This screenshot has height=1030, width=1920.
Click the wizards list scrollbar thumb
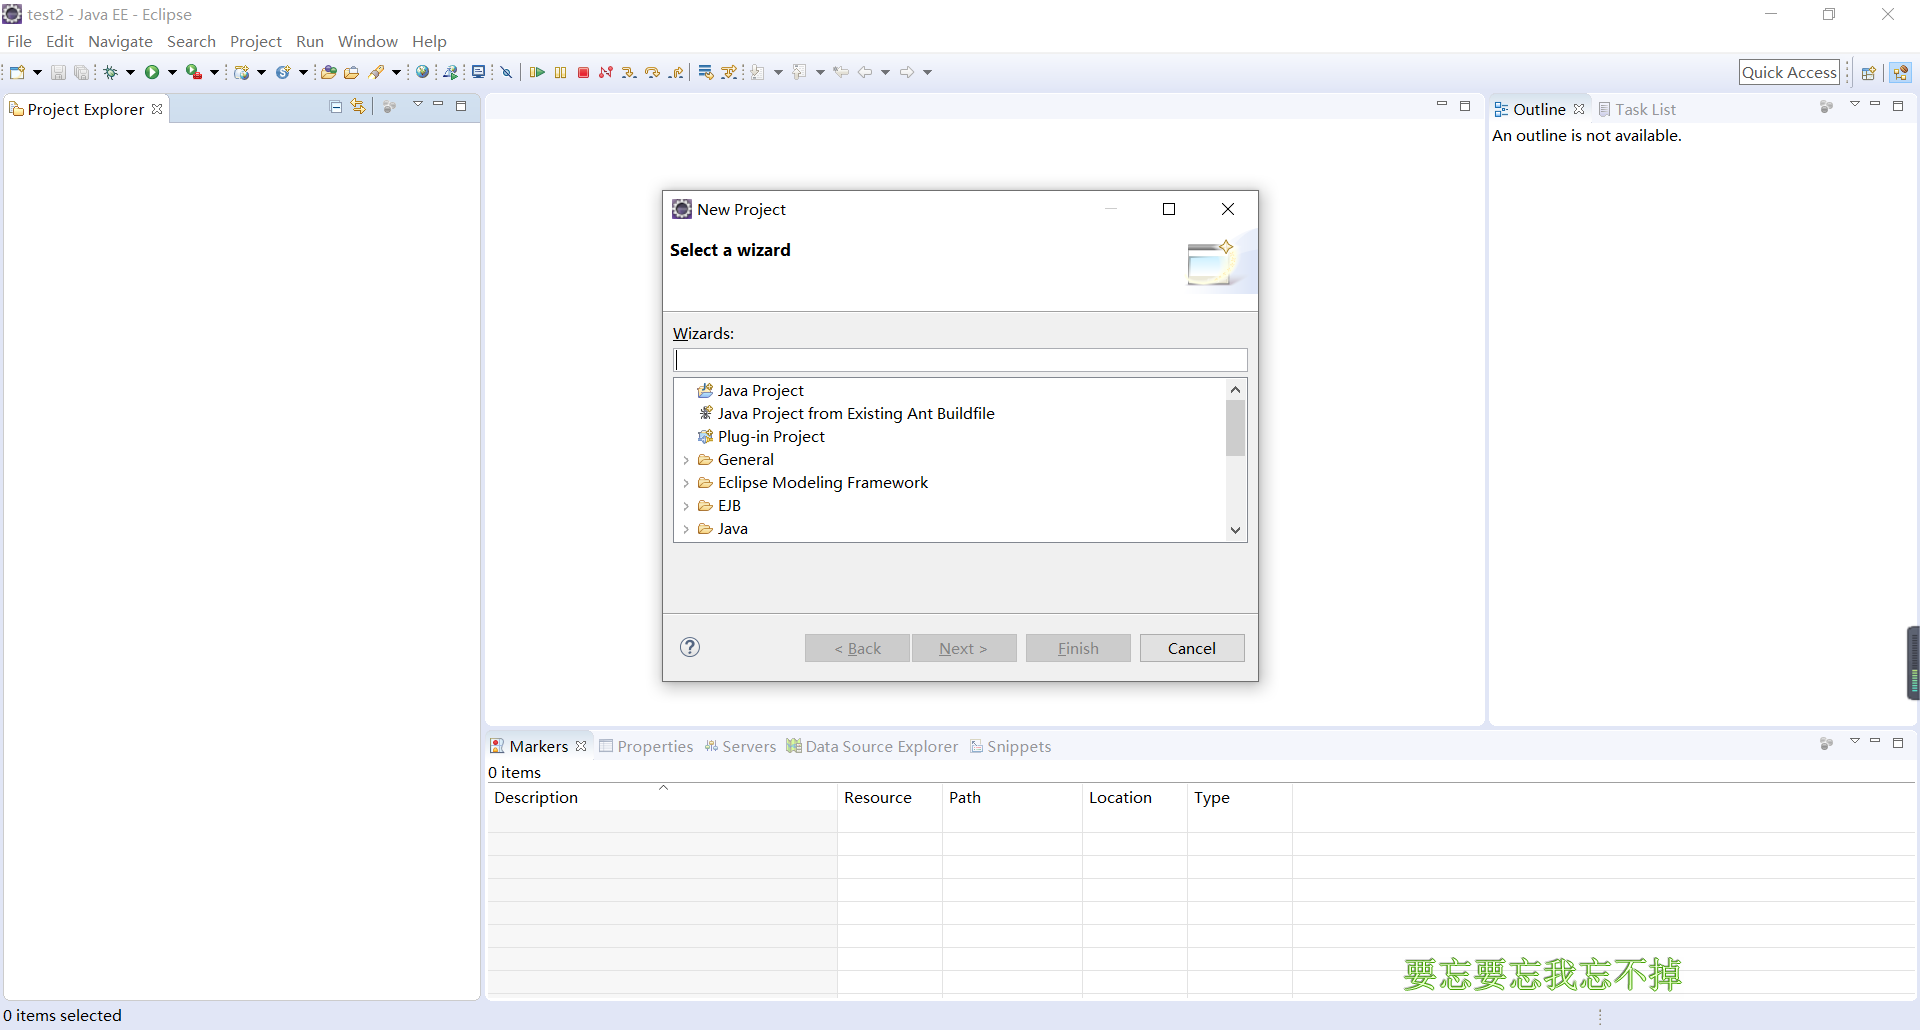click(x=1236, y=428)
